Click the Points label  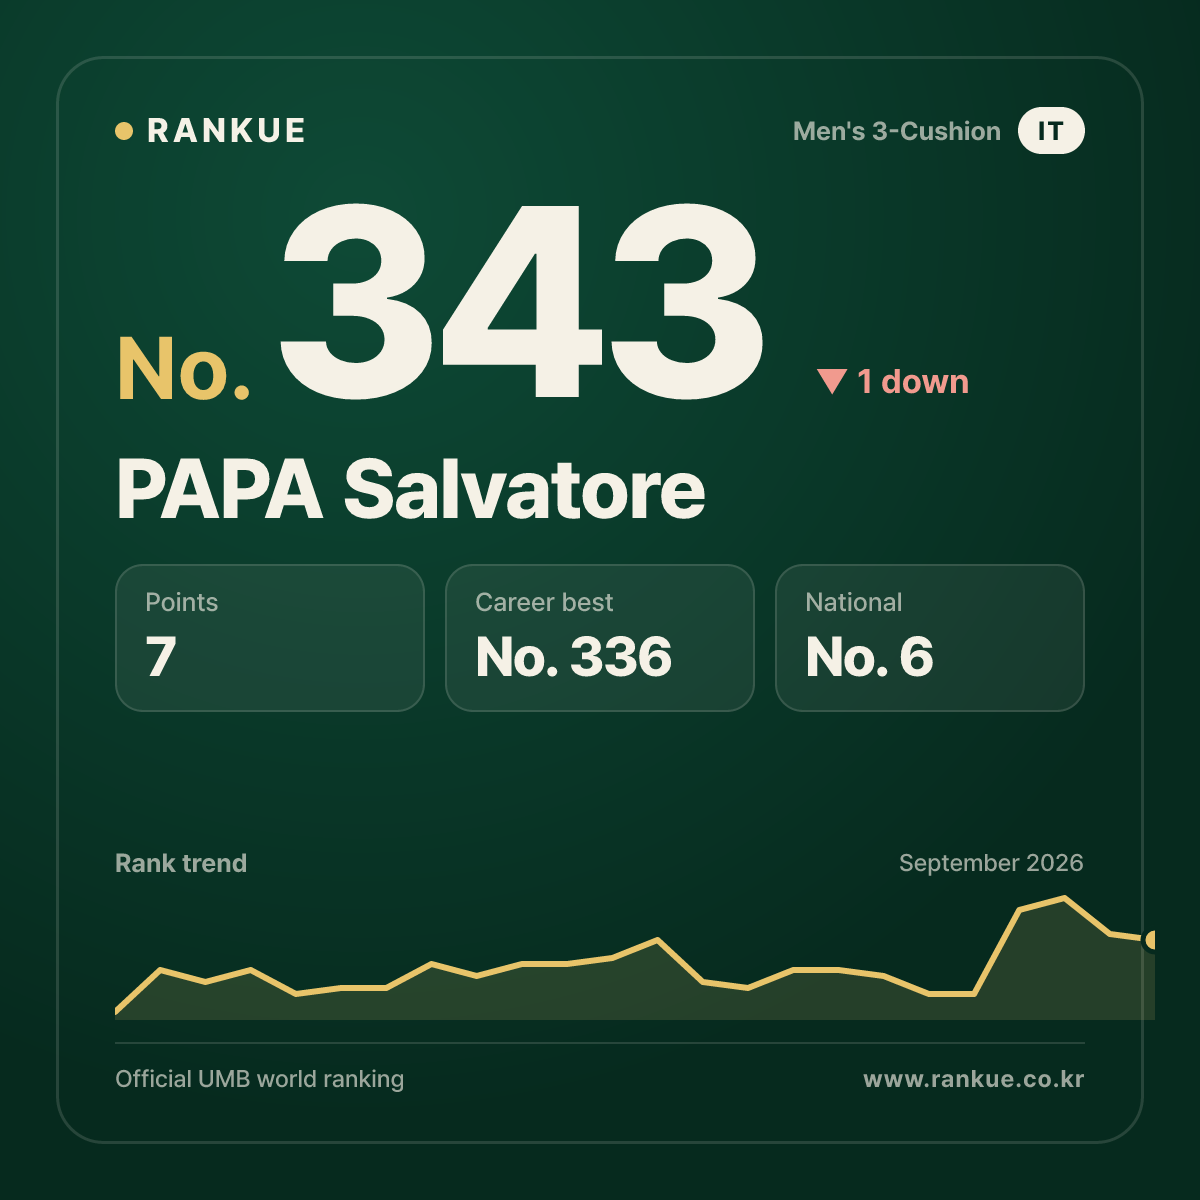point(181,602)
